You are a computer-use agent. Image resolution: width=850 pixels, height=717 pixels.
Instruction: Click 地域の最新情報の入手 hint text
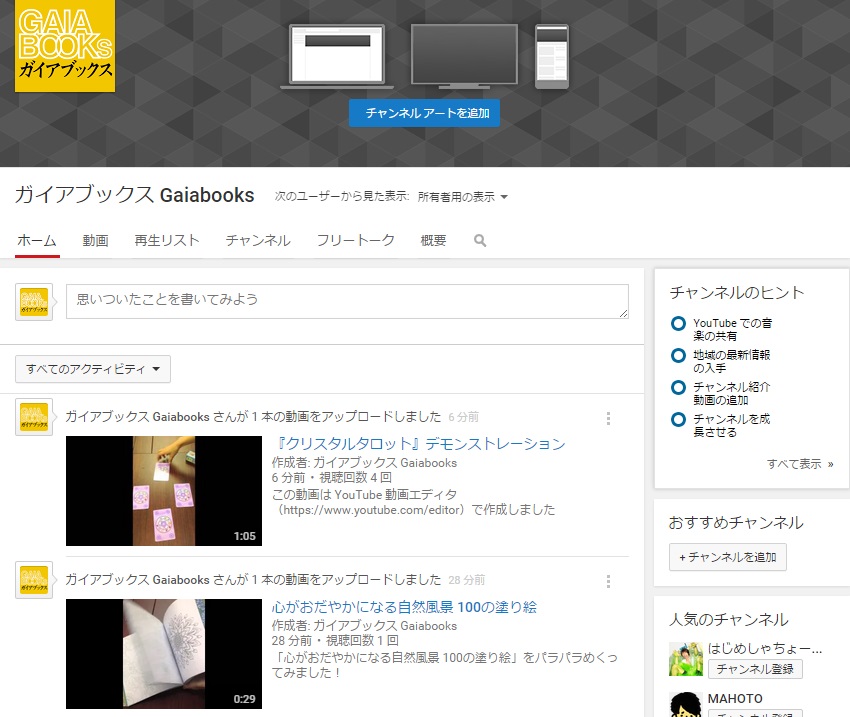pyautogui.click(x=731, y=361)
